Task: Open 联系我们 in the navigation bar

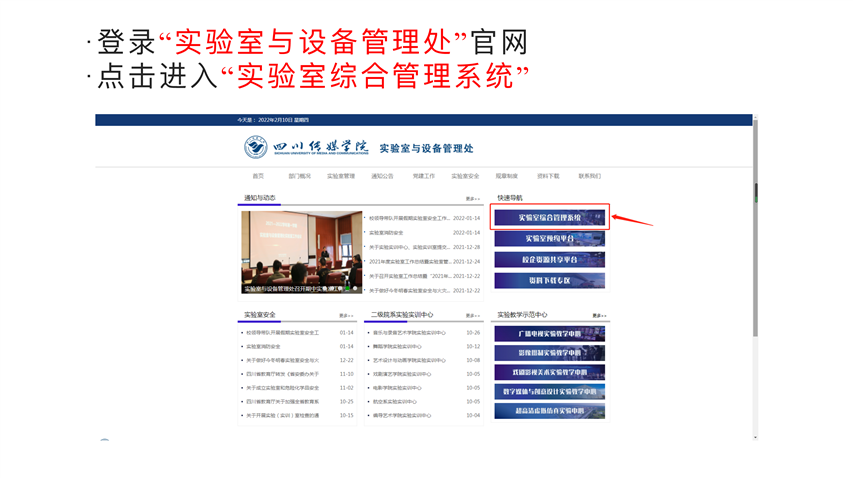Action: click(x=589, y=176)
